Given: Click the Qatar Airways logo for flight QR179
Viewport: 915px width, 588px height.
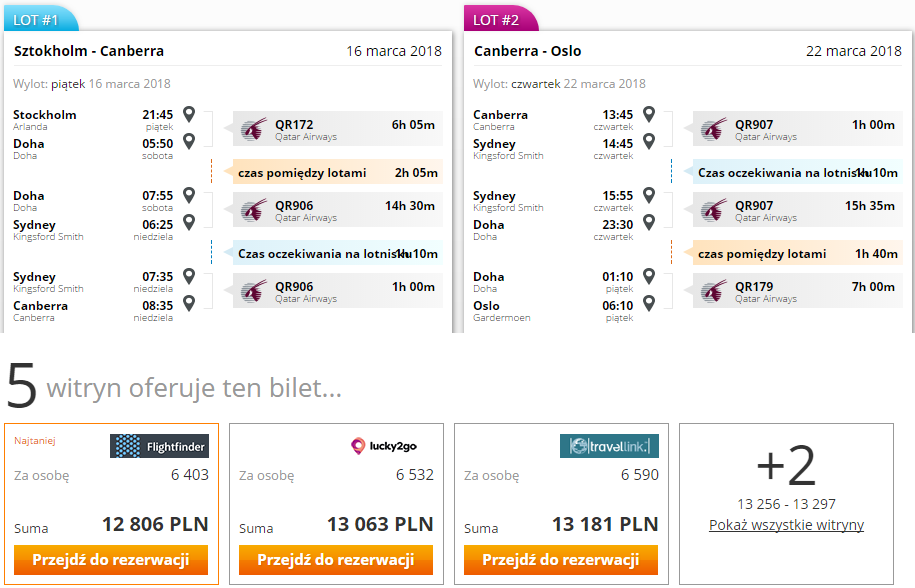Looking at the screenshot, I should pyautogui.click(x=714, y=291).
